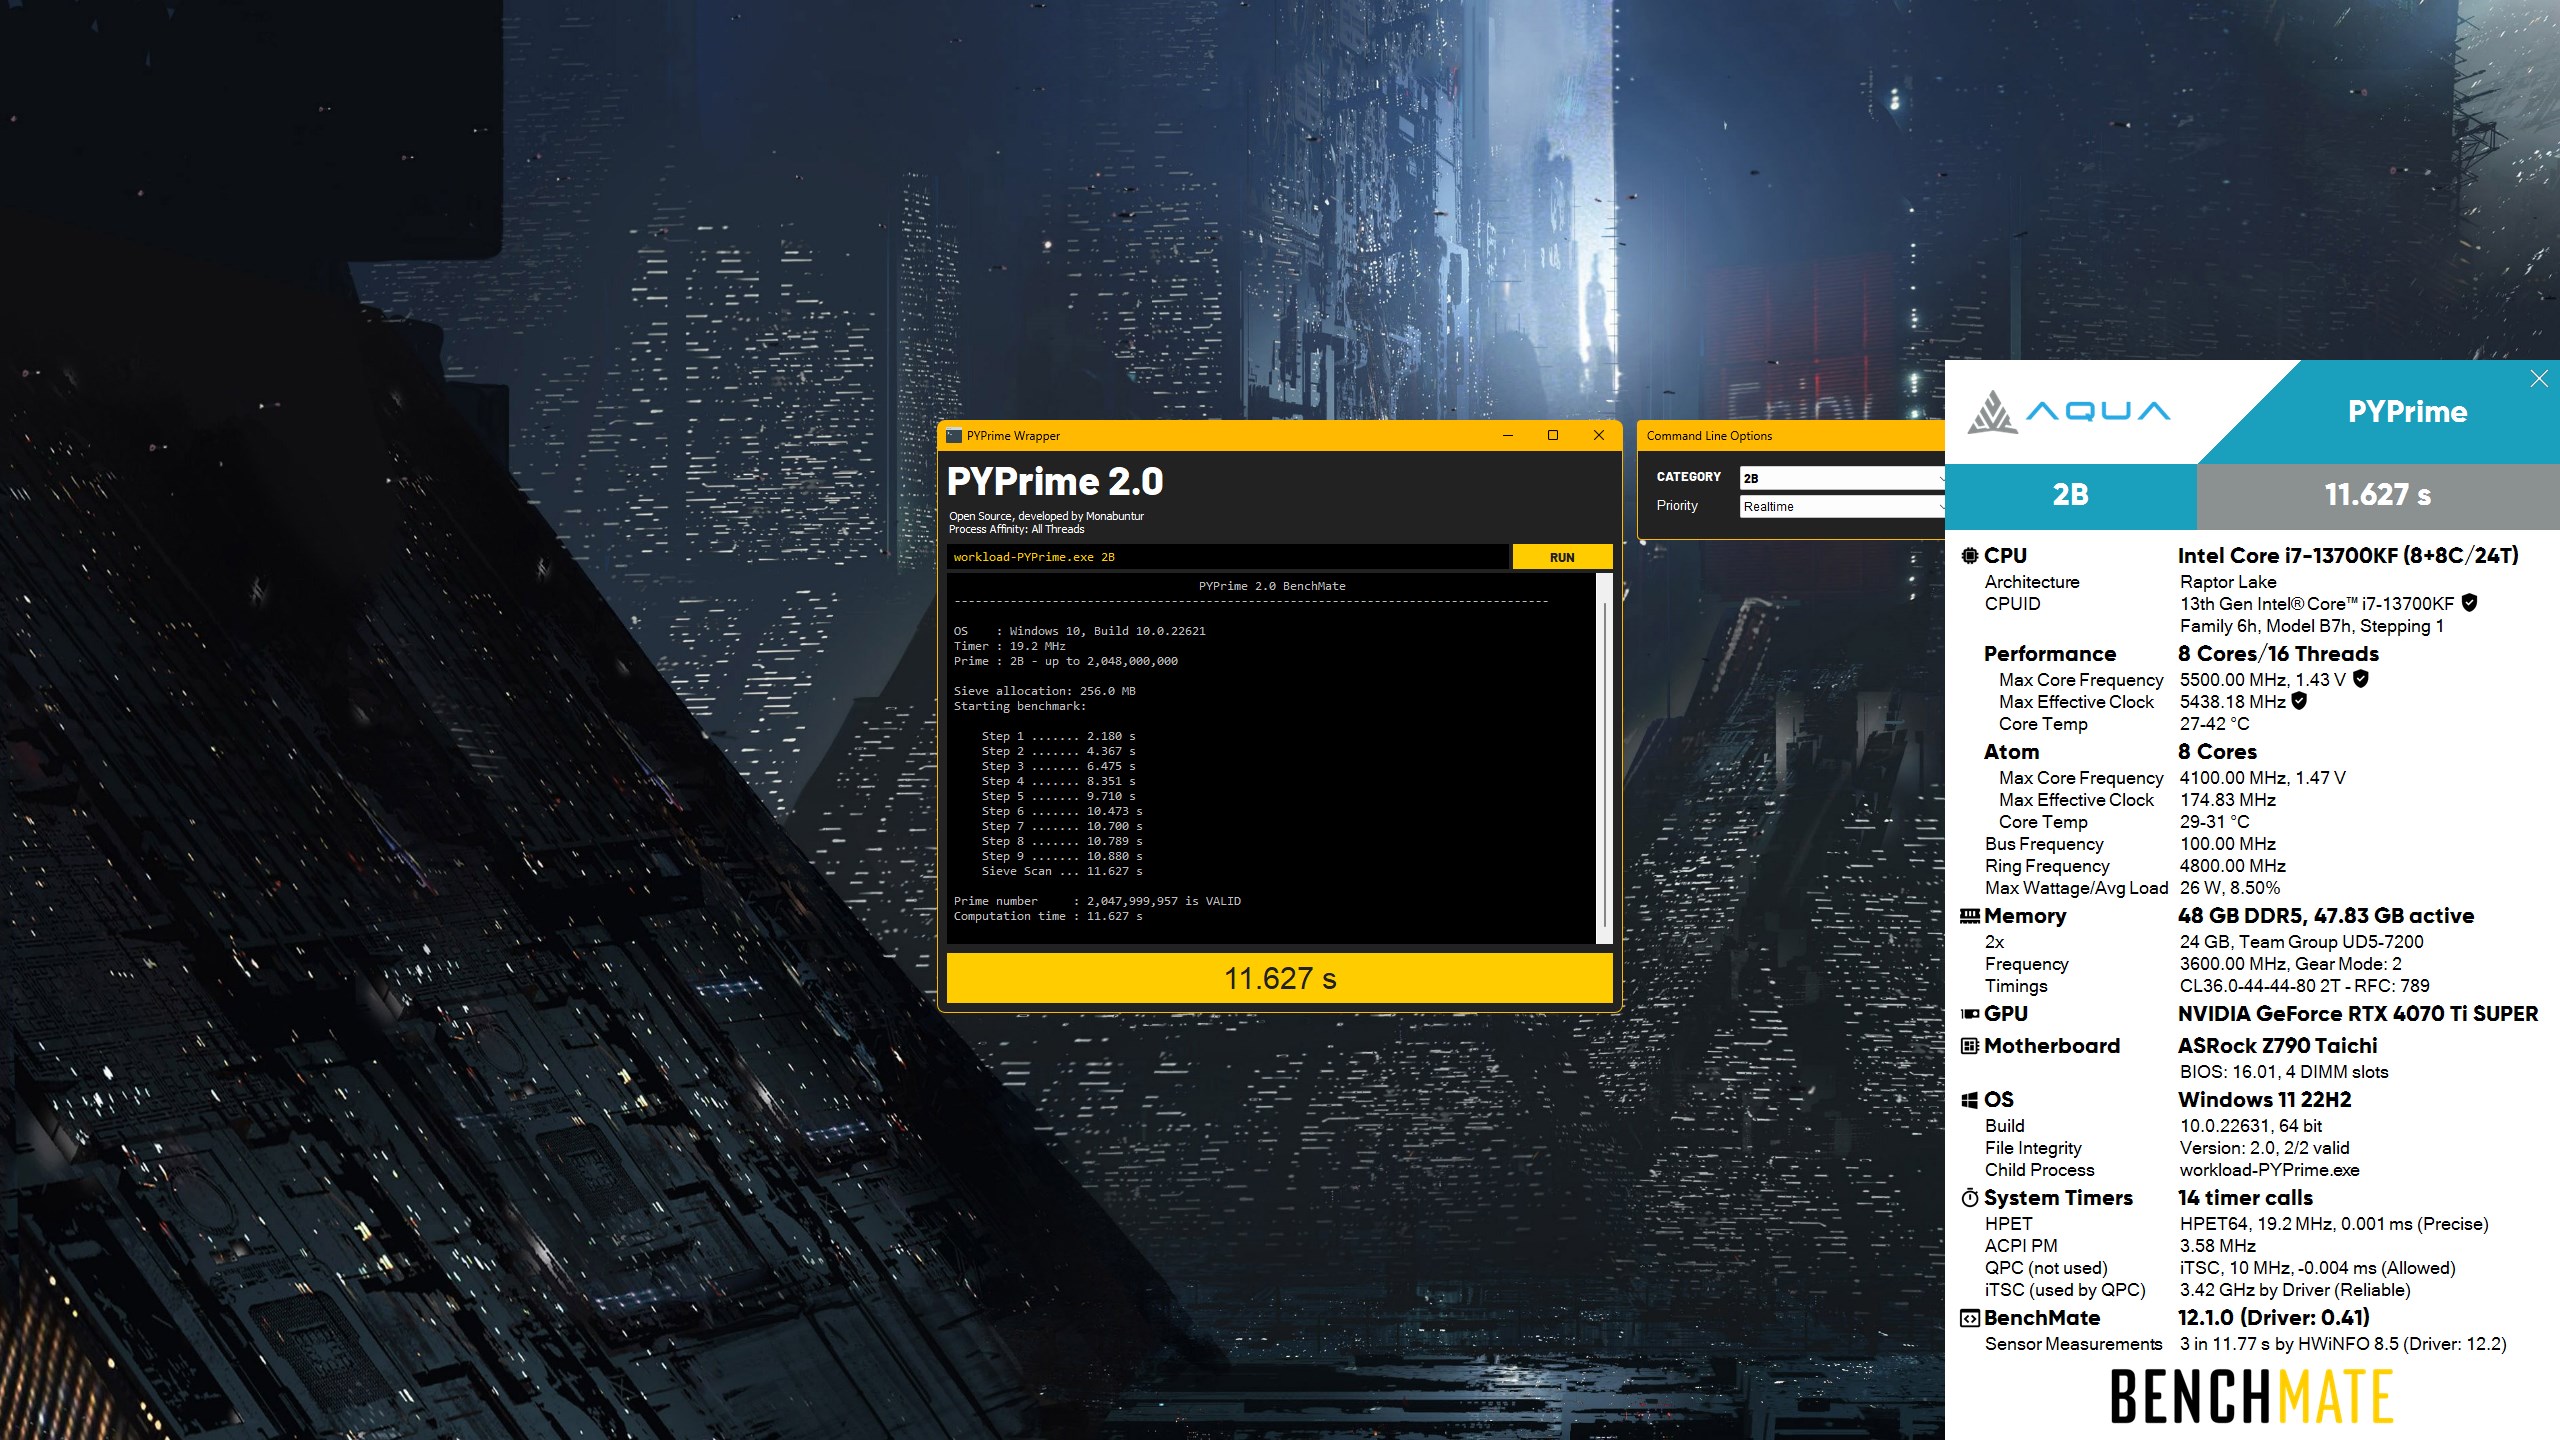Image resolution: width=2560 pixels, height=1440 pixels.
Task: Click the BenchMate version 12.1.0 text
Action: (2274, 1318)
